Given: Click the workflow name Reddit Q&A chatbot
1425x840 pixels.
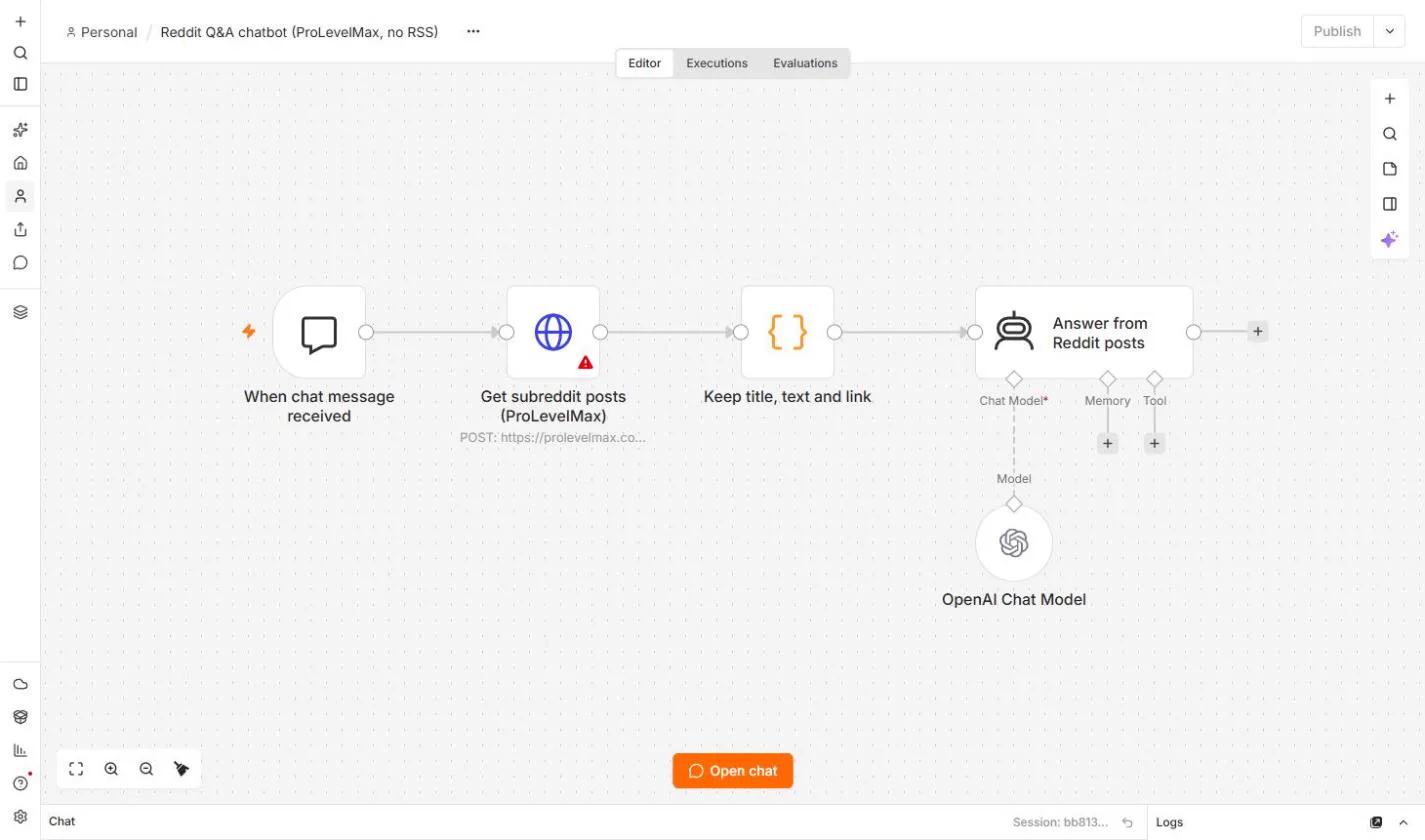Looking at the screenshot, I should point(299,32).
